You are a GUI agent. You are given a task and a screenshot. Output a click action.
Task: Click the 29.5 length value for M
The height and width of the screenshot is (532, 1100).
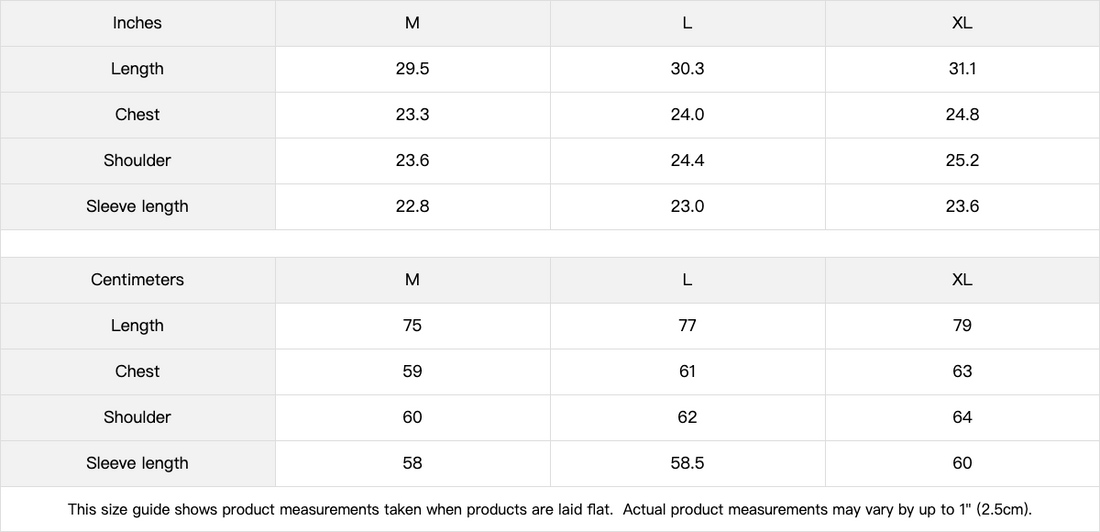pyautogui.click(x=412, y=69)
